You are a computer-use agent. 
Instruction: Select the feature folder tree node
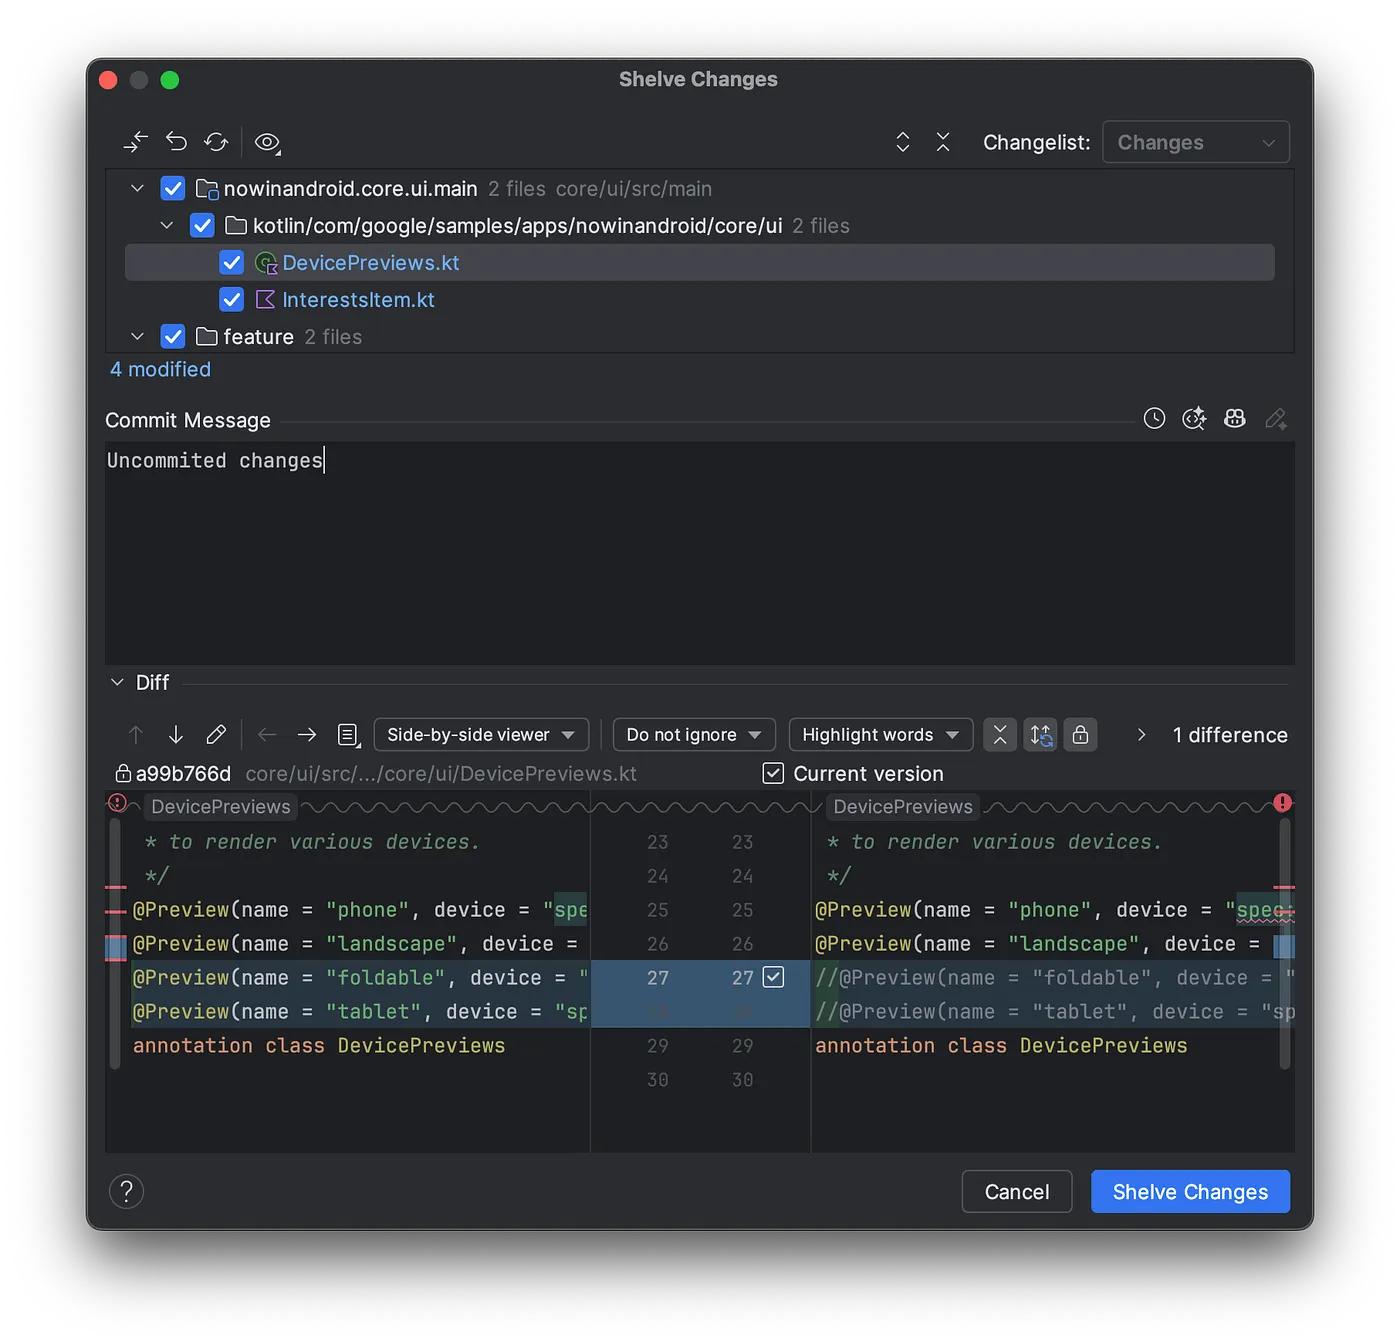[258, 337]
